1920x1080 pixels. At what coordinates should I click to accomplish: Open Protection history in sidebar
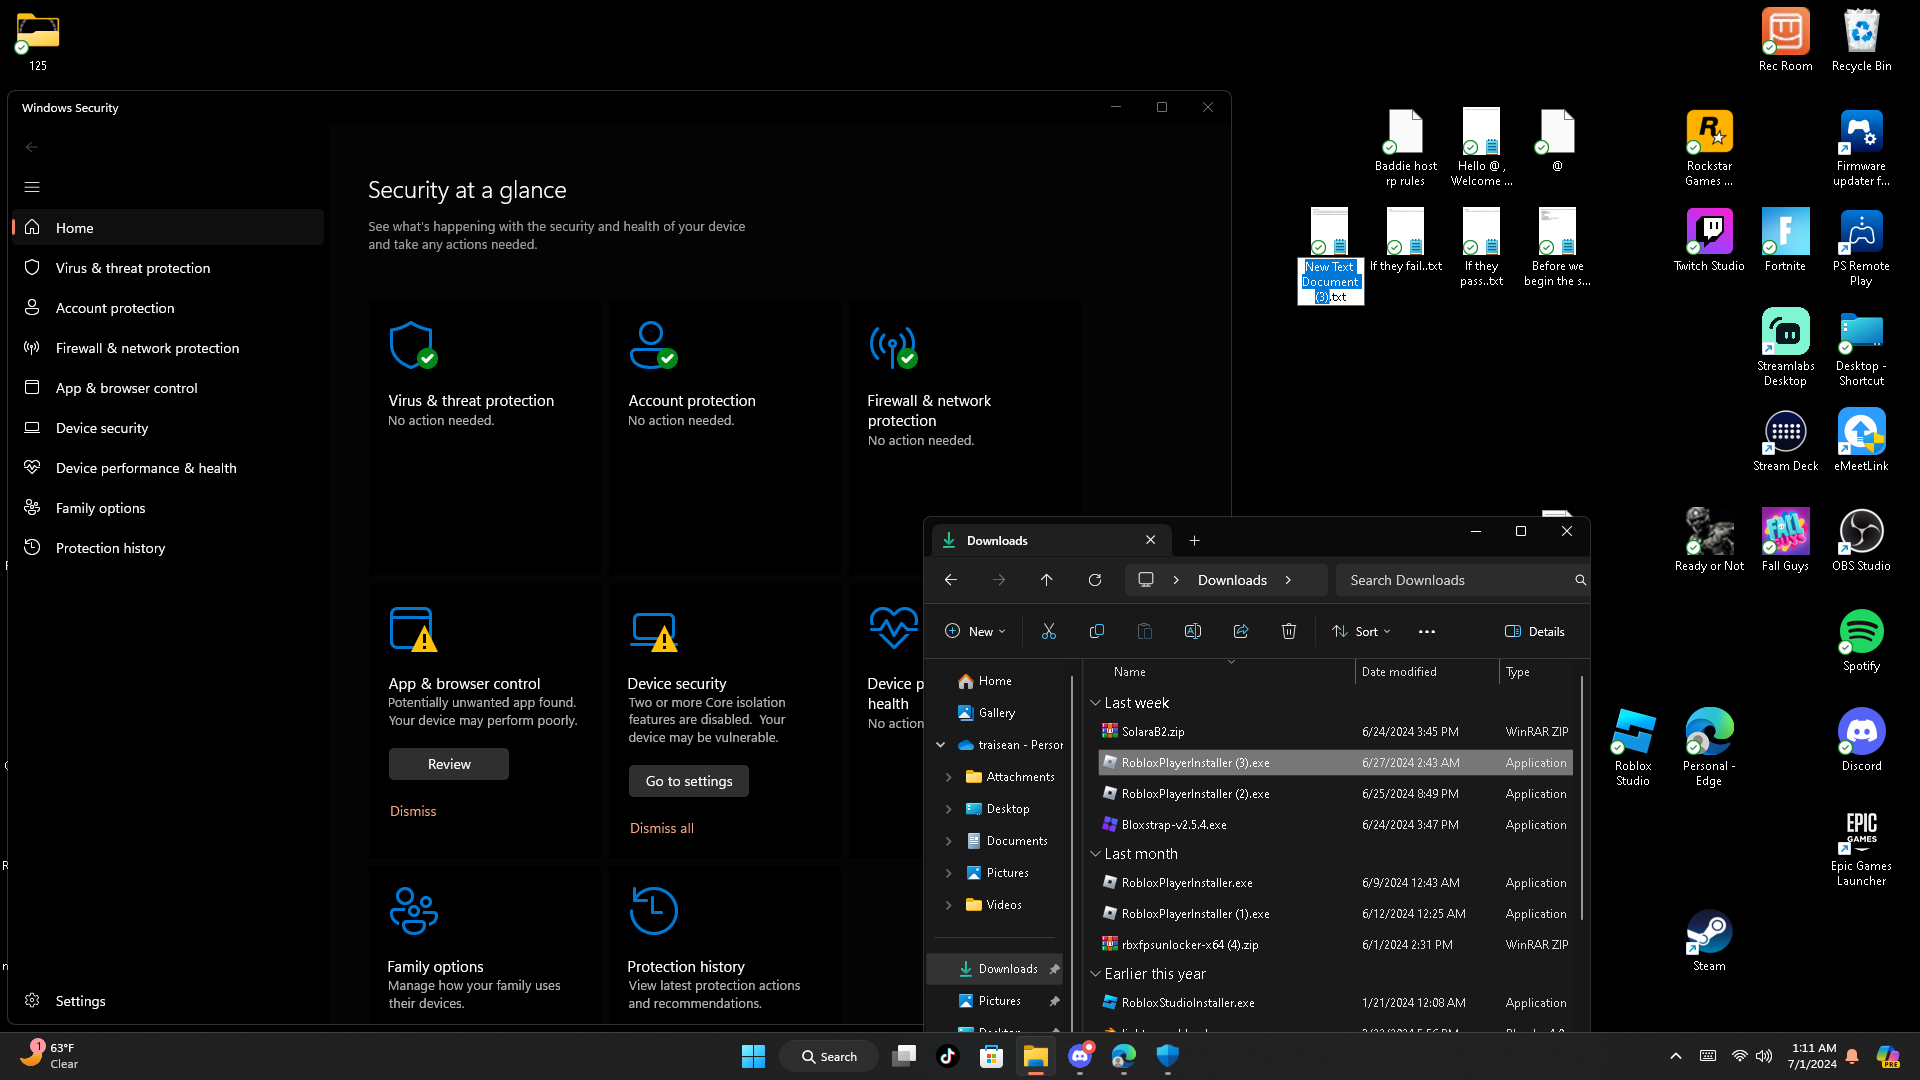pos(168,548)
